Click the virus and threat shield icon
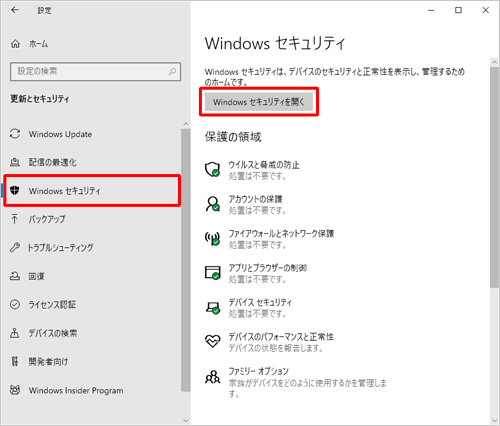 pos(213,170)
